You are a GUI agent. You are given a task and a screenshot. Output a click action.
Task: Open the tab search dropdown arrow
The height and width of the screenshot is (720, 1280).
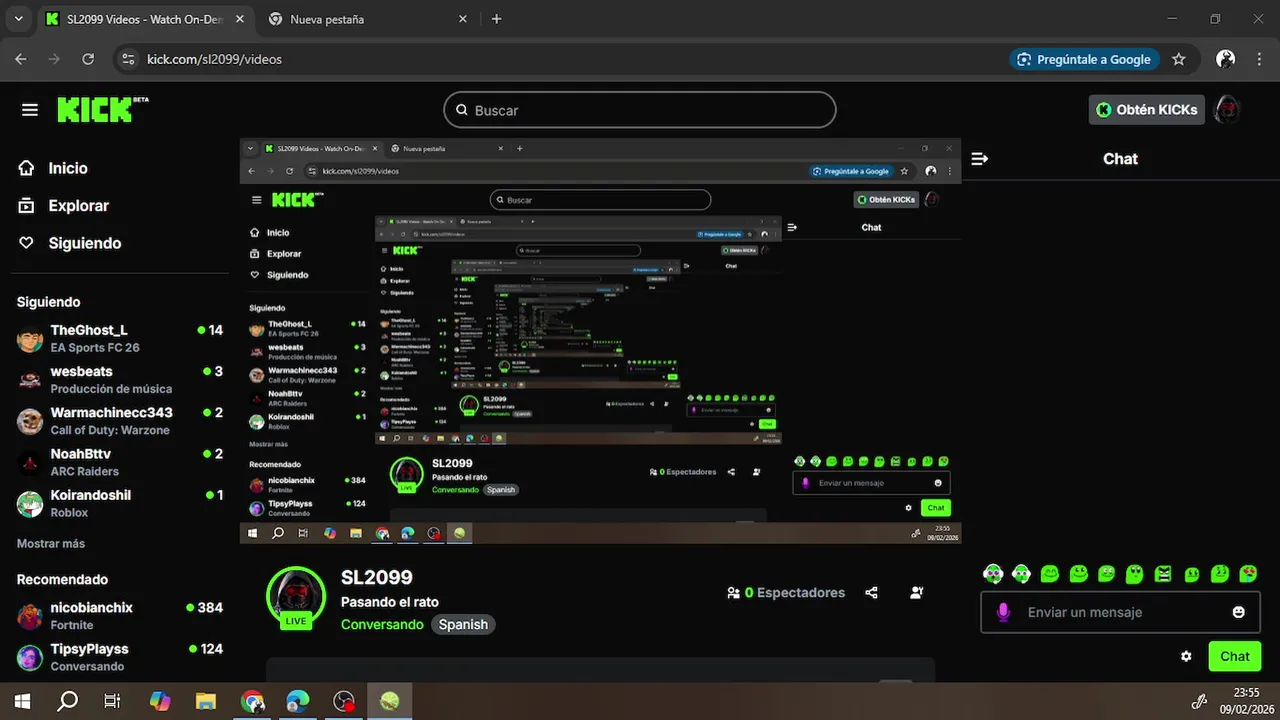tap(18, 19)
